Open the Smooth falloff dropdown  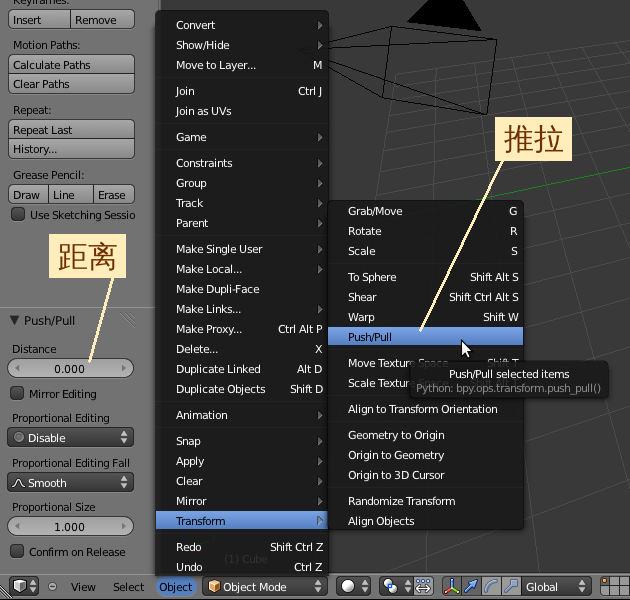[70, 482]
